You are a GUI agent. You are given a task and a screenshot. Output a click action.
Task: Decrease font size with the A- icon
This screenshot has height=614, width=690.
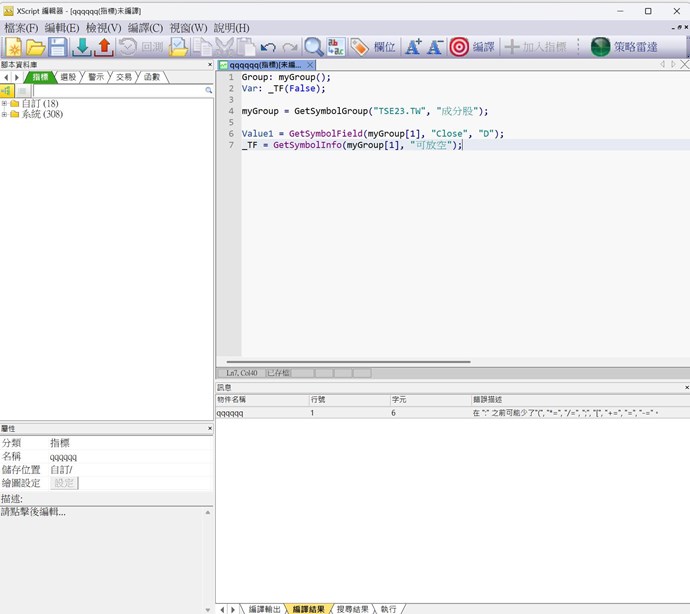pyautogui.click(x=435, y=47)
